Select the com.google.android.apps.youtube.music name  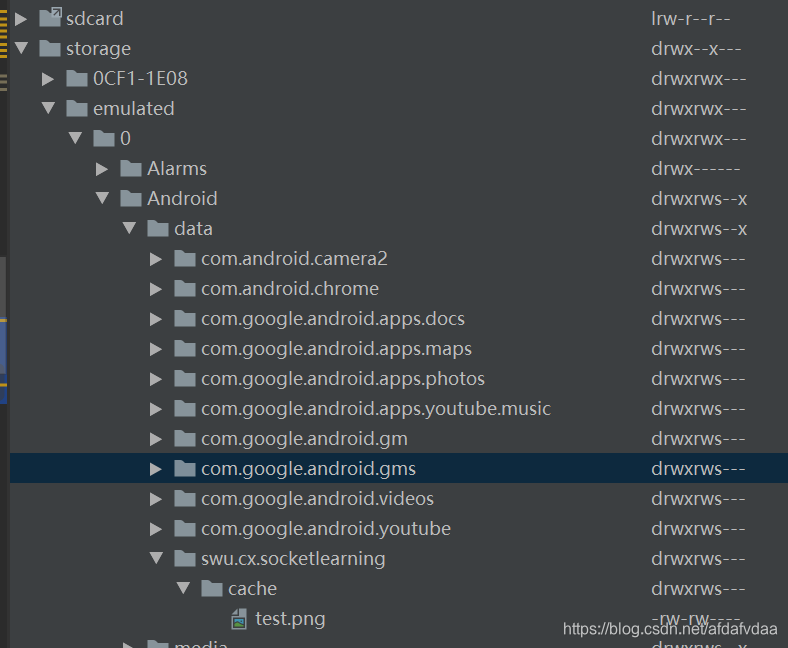click(x=376, y=409)
